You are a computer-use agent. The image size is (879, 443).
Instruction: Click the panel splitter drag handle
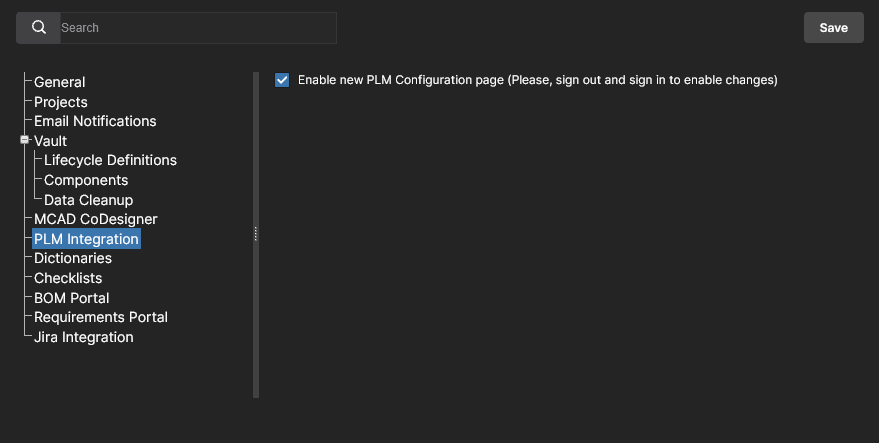(x=256, y=234)
